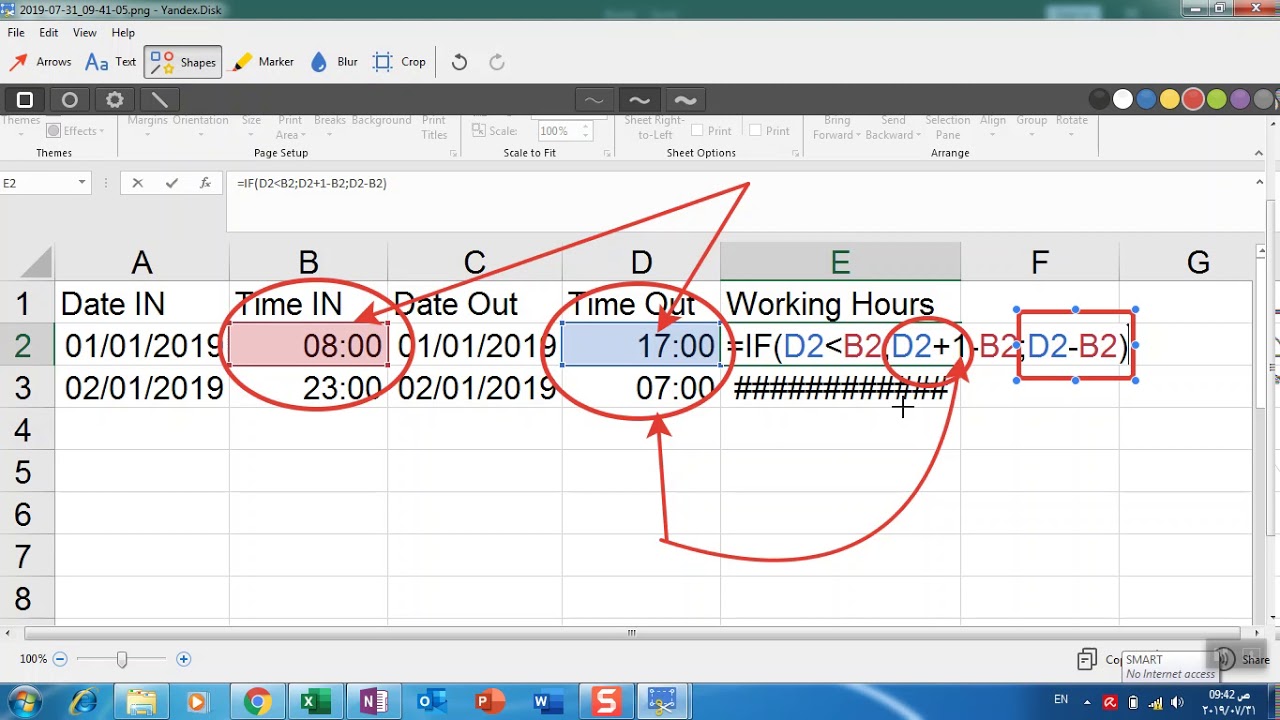The height and width of the screenshot is (720, 1280).
Task: Open the File menu
Action: tap(16, 33)
